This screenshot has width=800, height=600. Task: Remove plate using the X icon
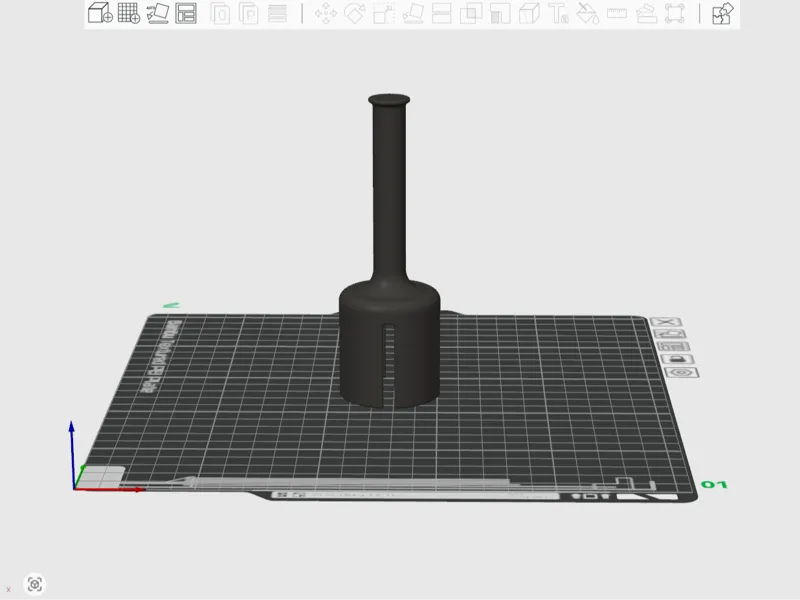click(666, 322)
